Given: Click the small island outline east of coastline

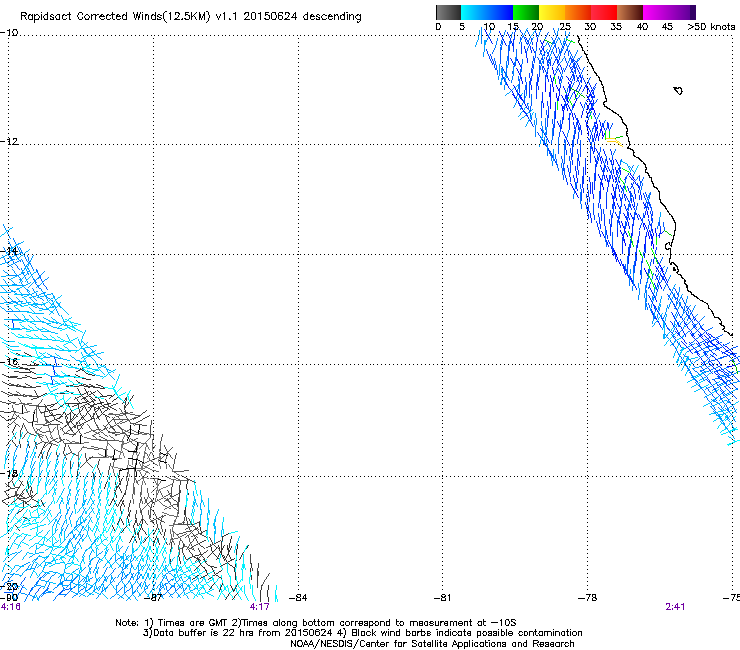Looking at the screenshot, I should 678,90.
